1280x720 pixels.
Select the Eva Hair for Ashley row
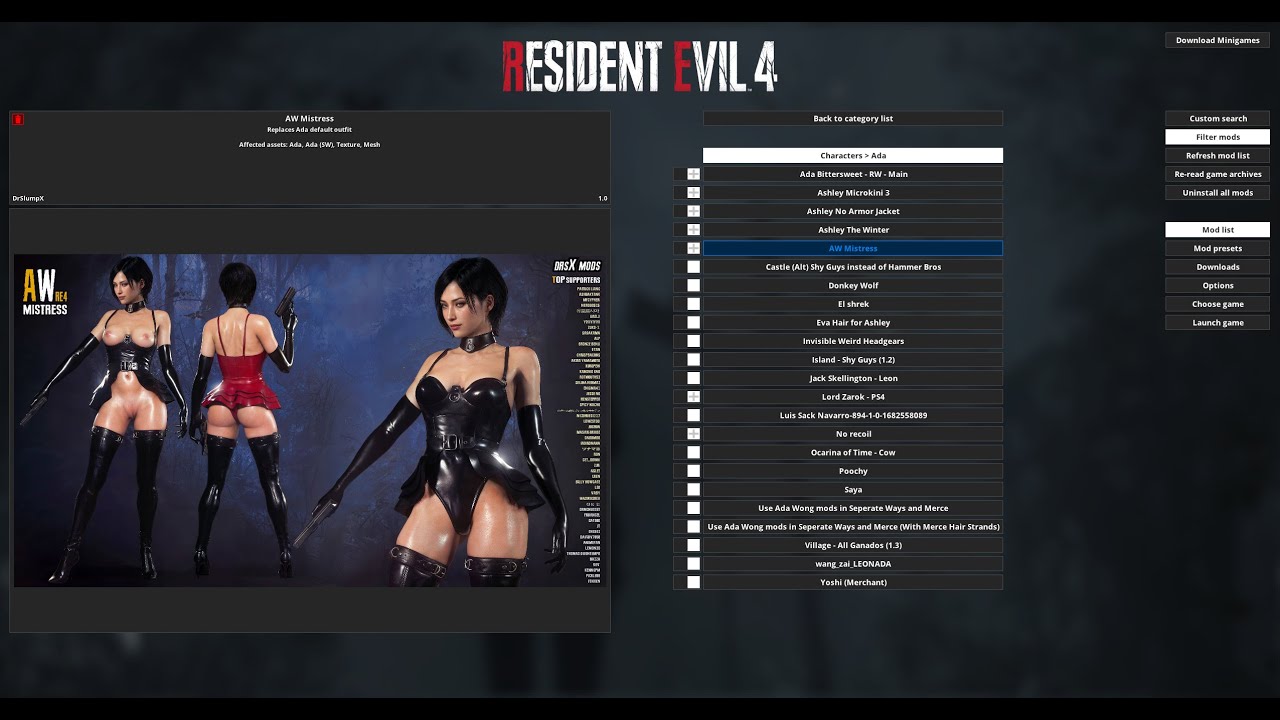coord(853,322)
